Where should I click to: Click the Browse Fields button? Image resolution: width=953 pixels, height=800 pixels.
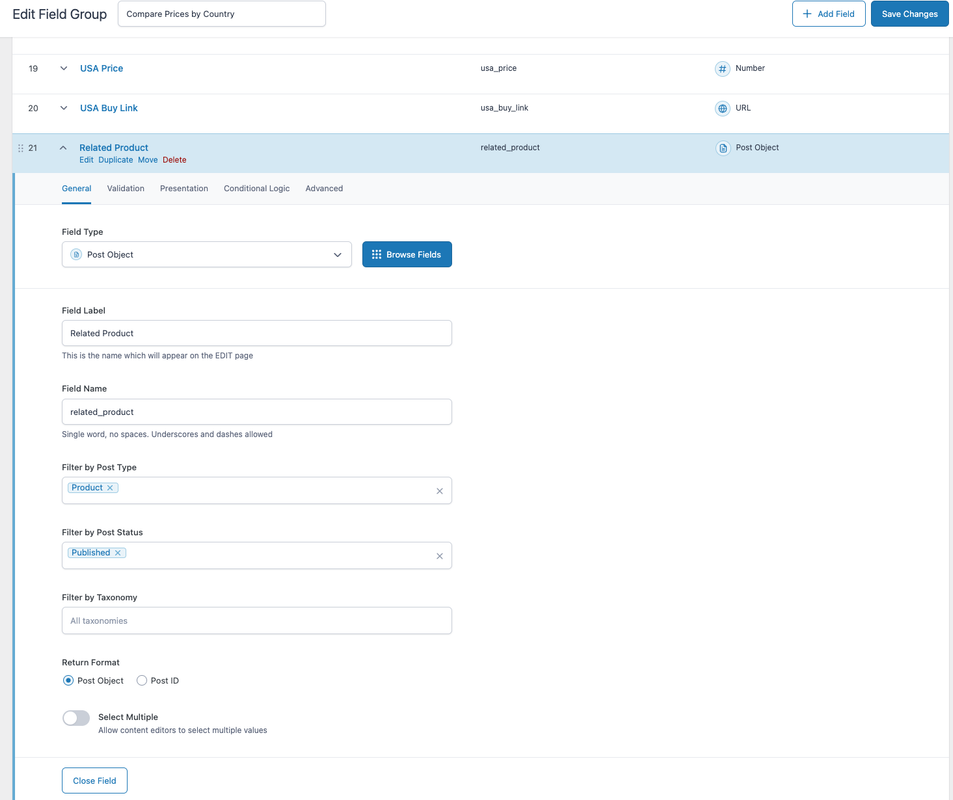407,255
